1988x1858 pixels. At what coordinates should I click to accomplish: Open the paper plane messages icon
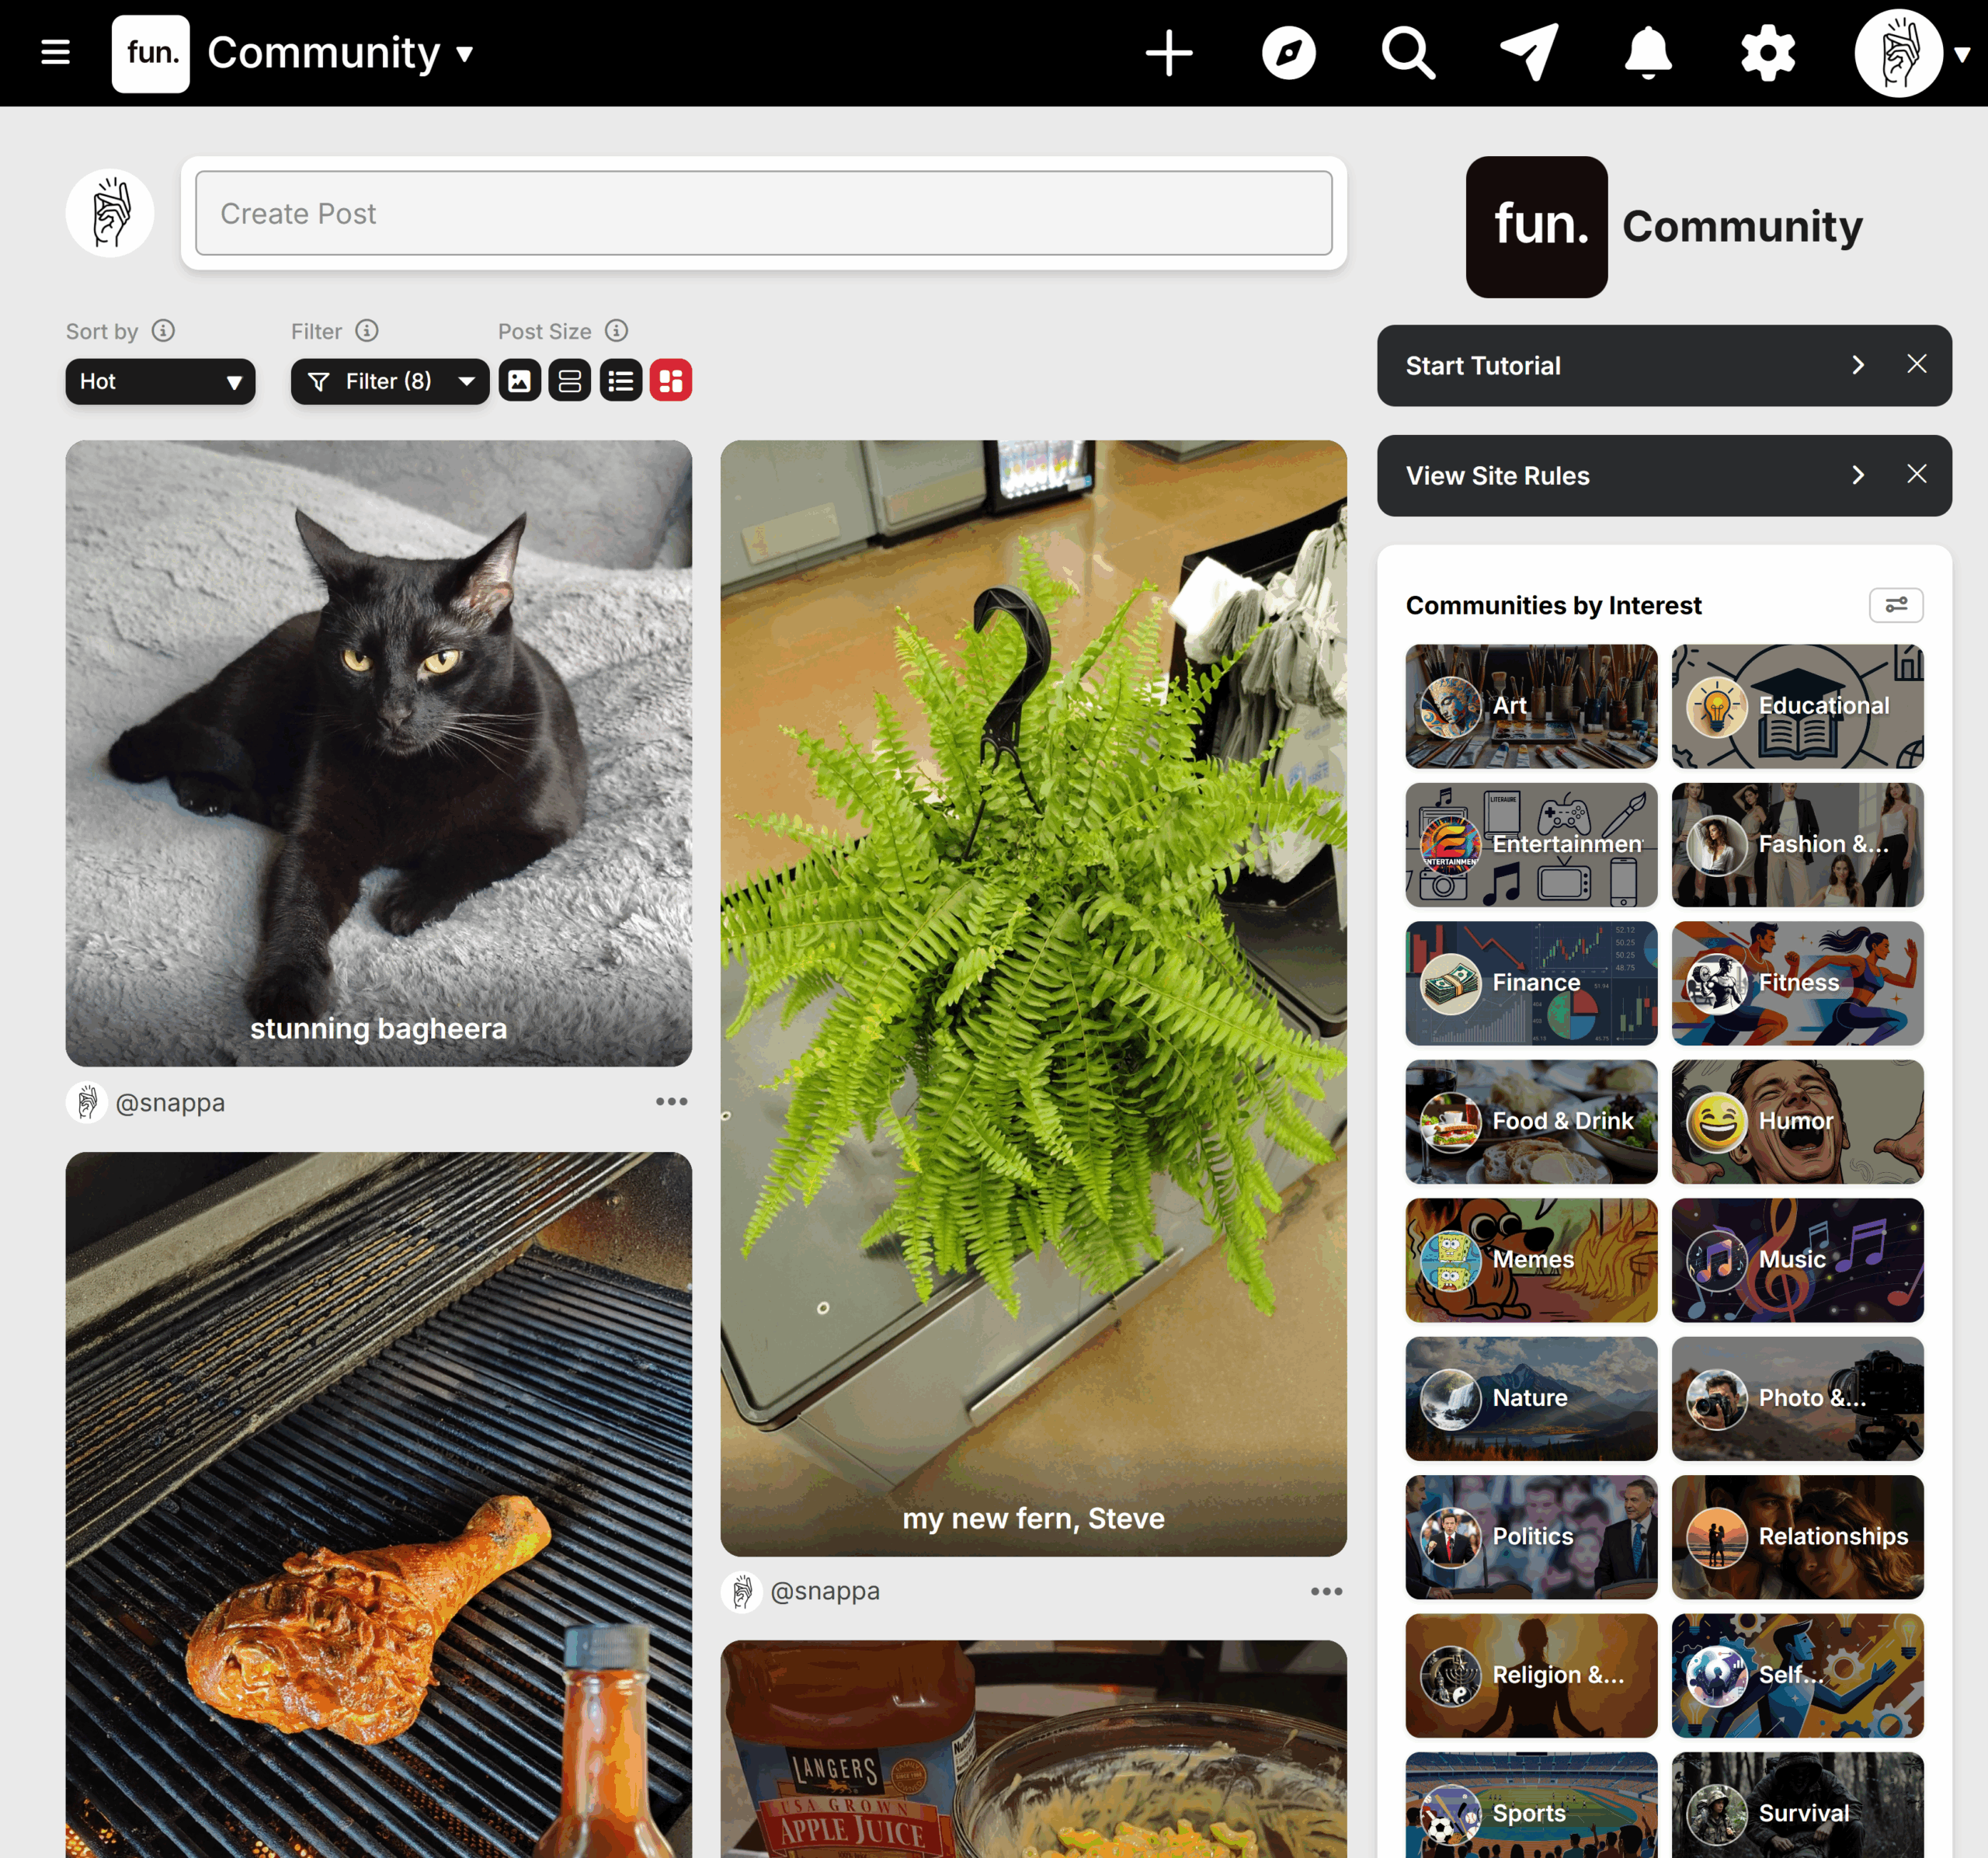(1528, 53)
